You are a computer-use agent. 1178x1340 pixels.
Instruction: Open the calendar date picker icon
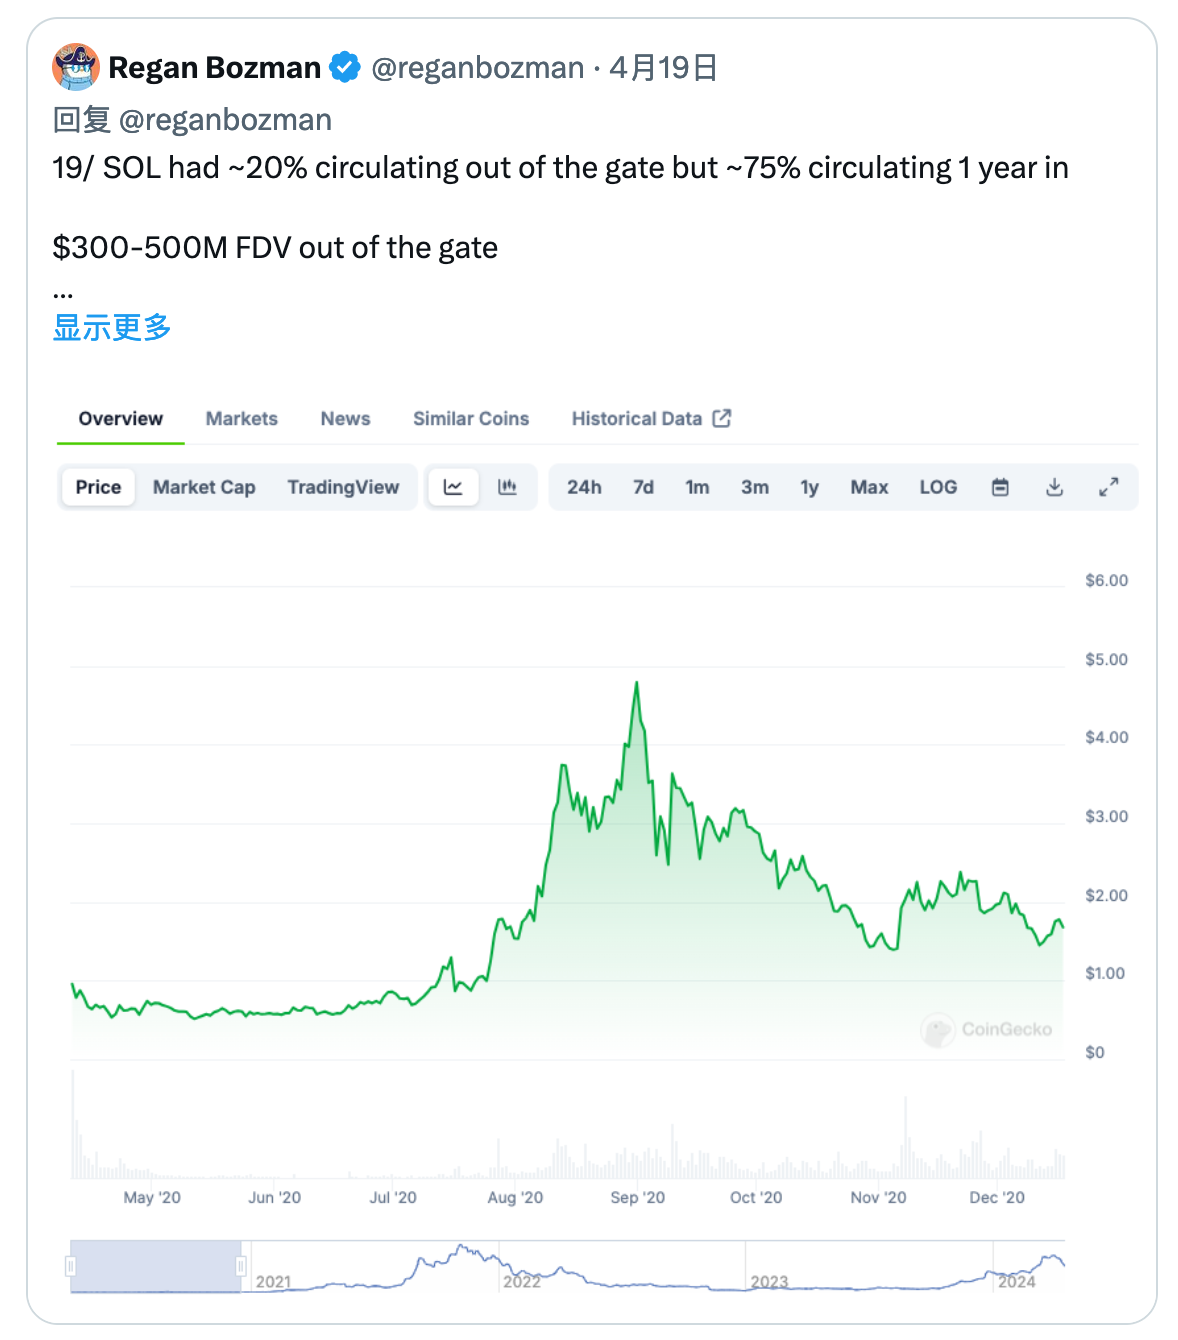pyautogui.click(x=999, y=487)
